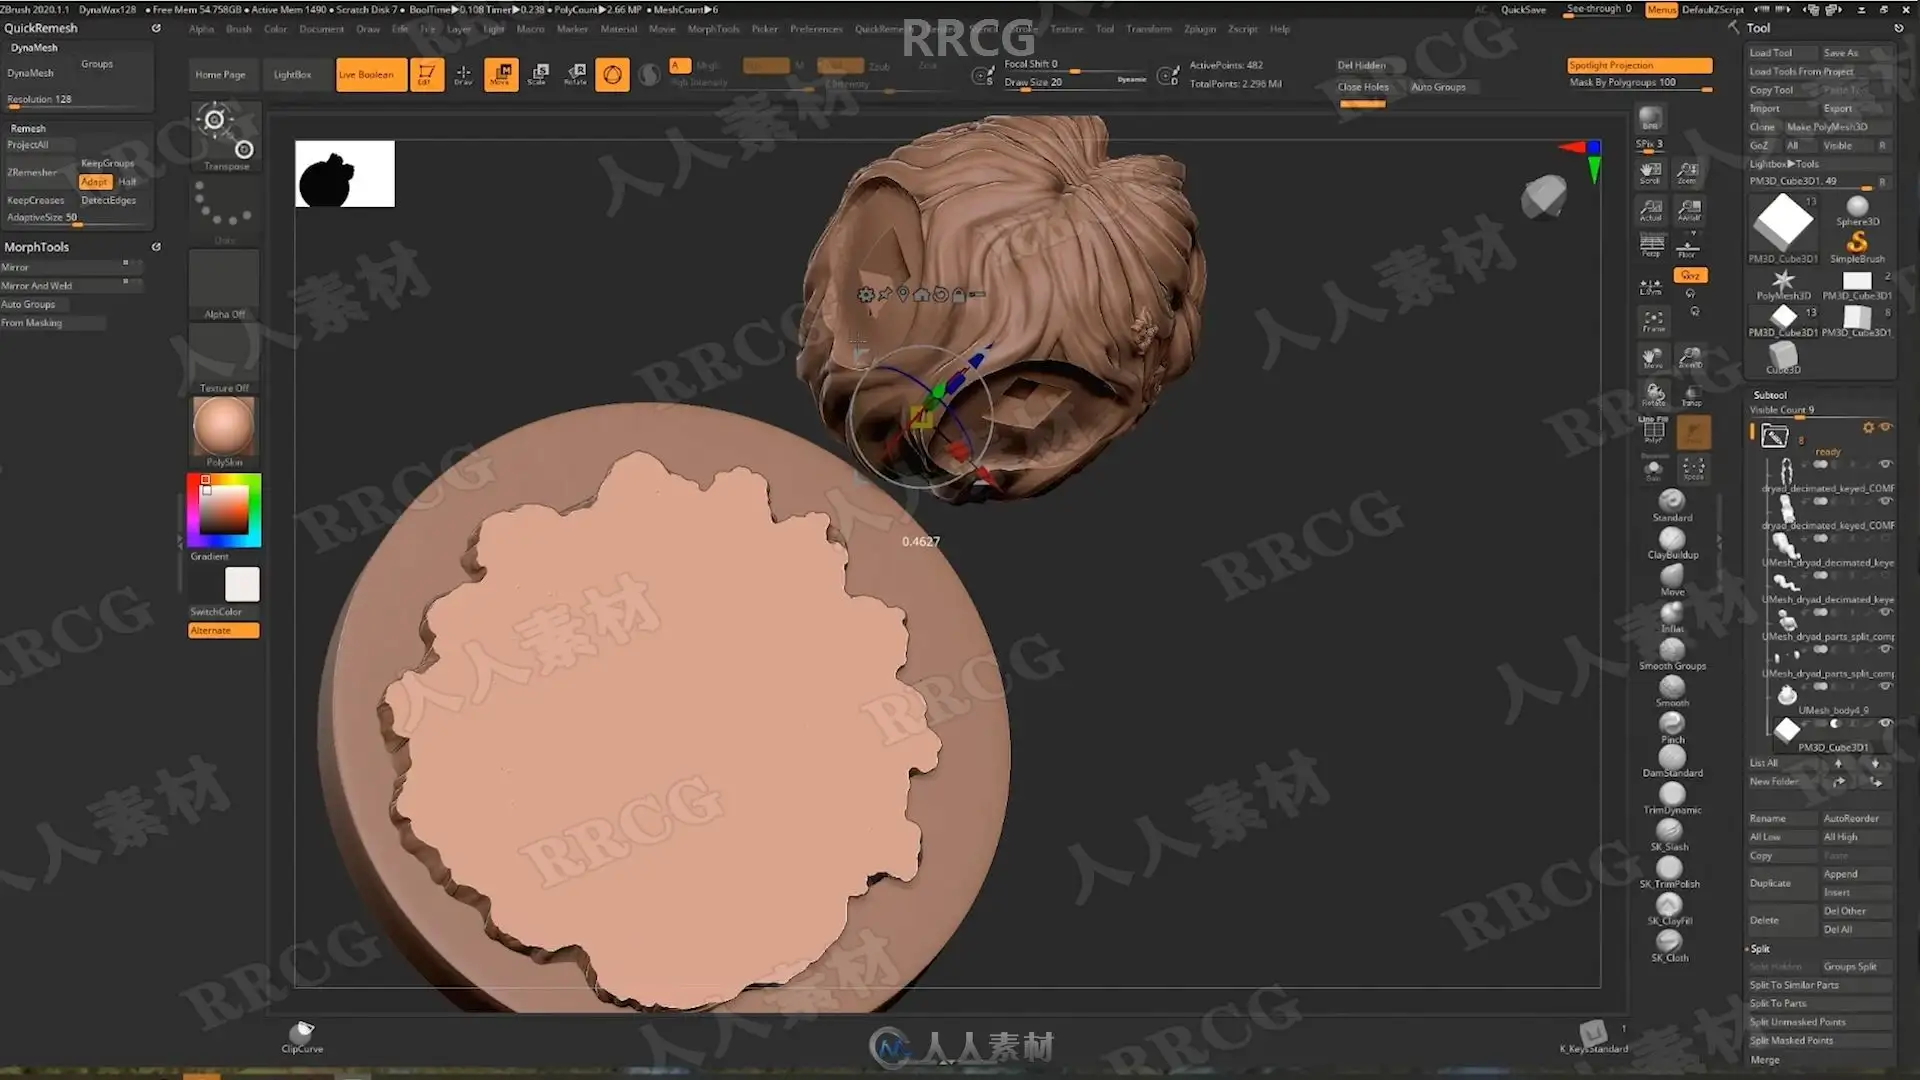This screenshot has height=1080, width=1920.
Task: Adjust the Draw Size slider
Action: click(x=1075, y=82)
